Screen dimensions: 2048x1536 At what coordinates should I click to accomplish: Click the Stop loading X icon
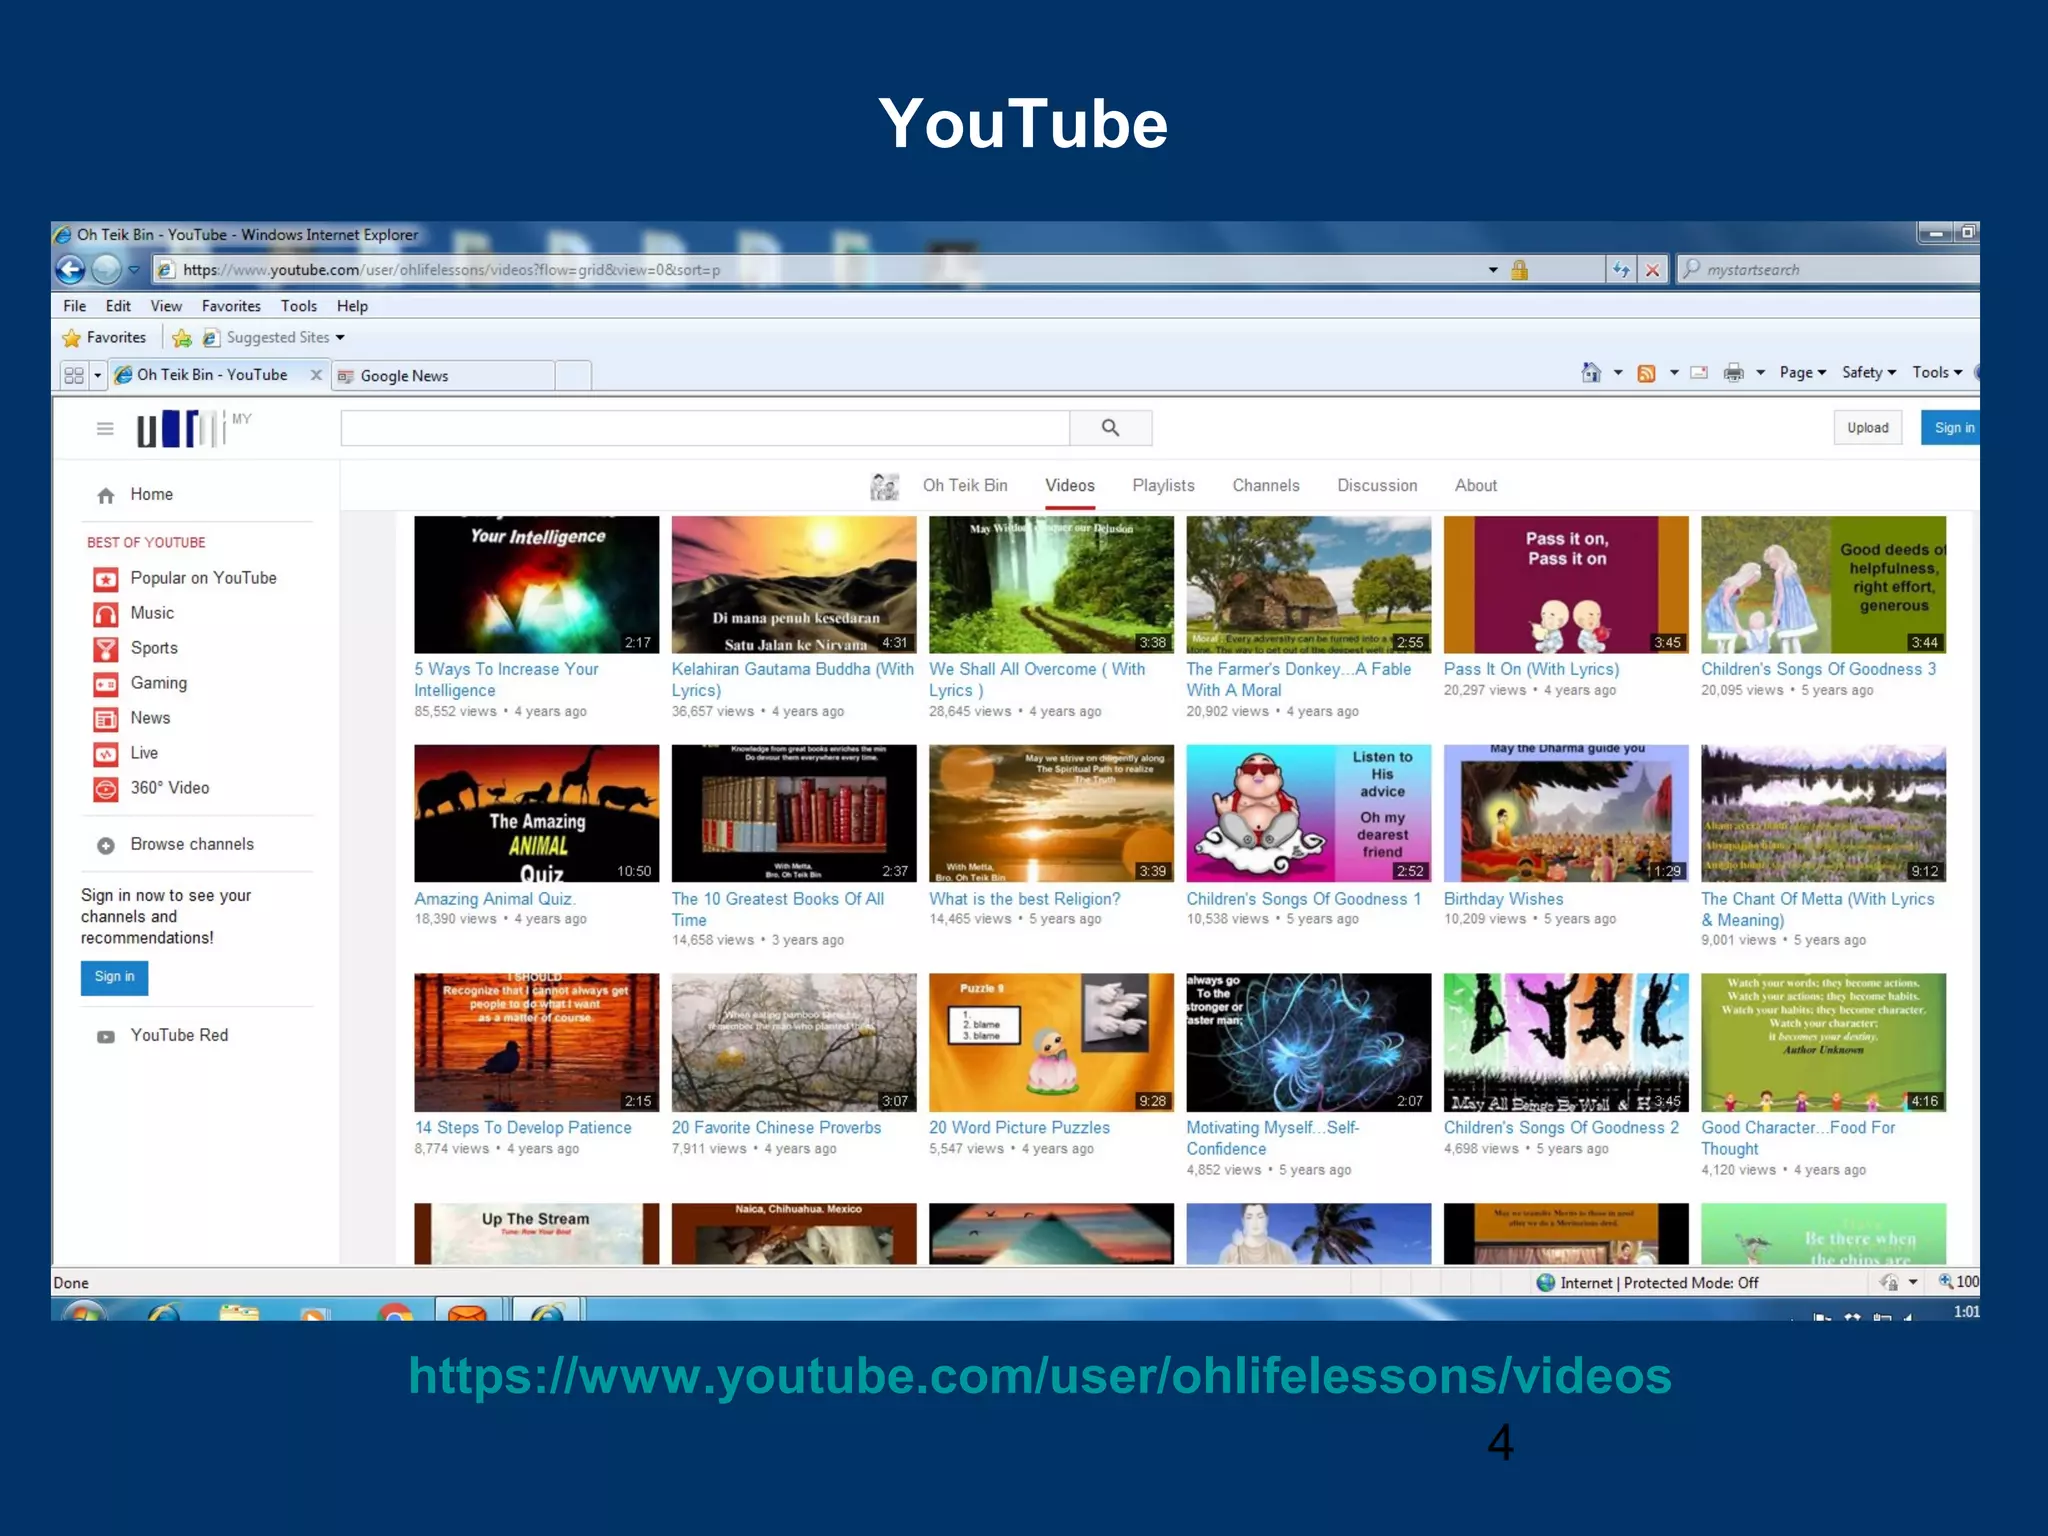point(1653,270)
